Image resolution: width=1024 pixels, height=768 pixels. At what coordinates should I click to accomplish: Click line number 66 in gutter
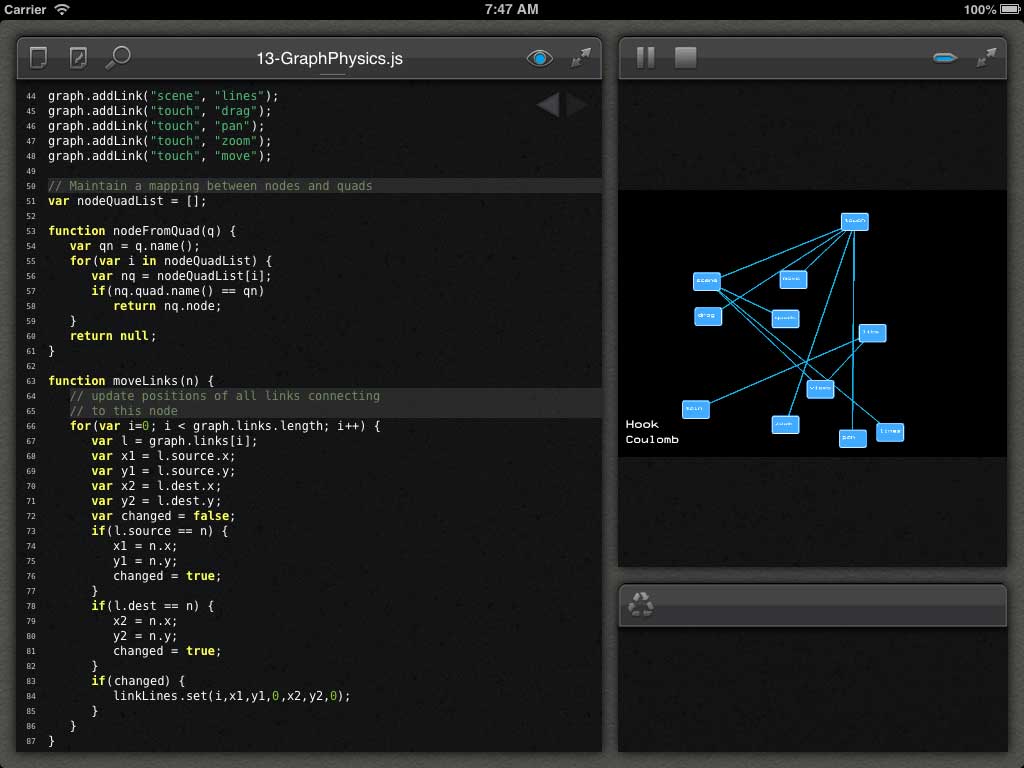[31, 426]
